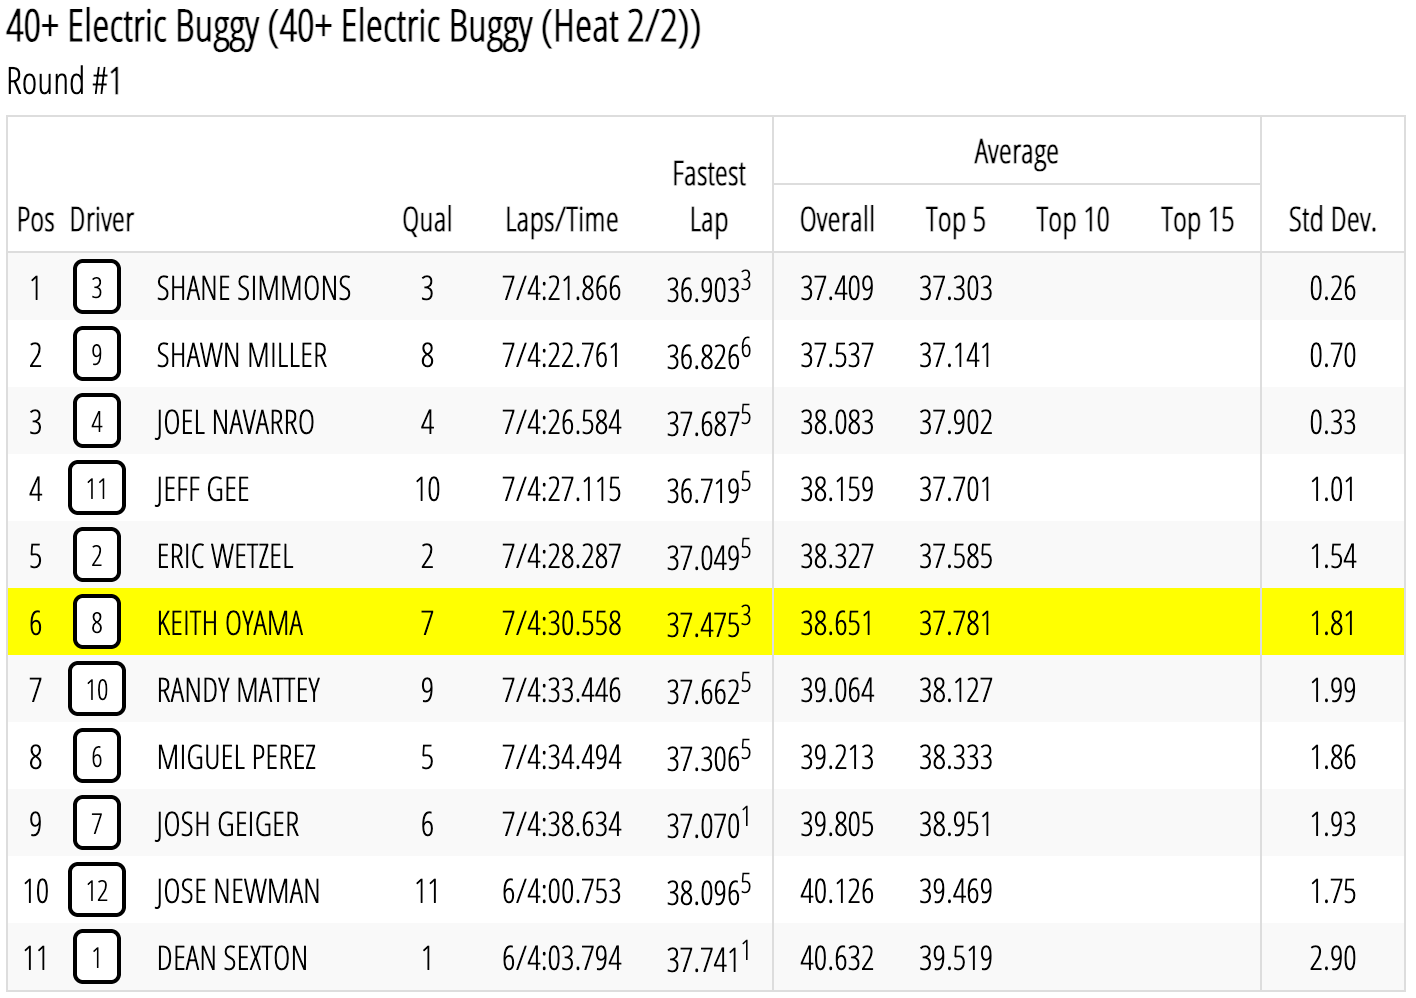Click the Laps/Time column header
Viewport: 1416px width, 998px height.
[x=562, y=220]
